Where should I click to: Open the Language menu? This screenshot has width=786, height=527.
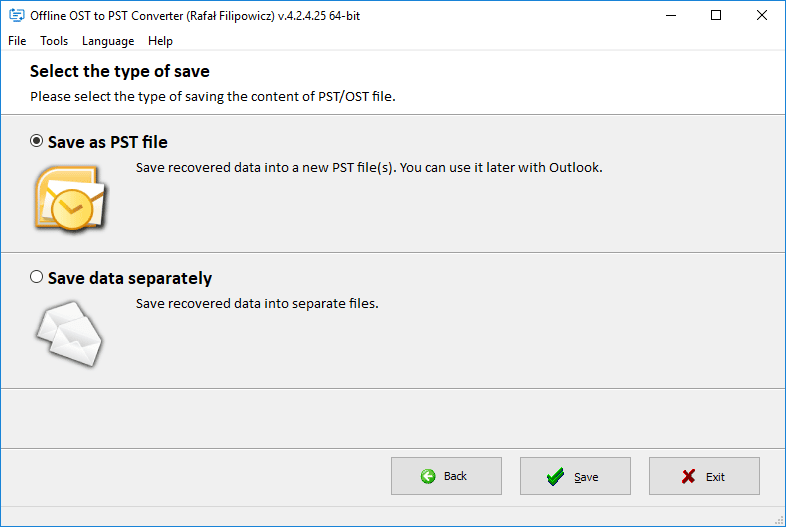click(108, 41)
